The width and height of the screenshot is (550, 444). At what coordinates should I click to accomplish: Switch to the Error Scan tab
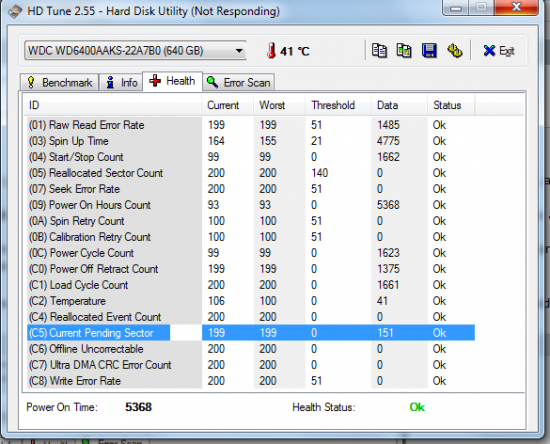[x=239, y=83]
